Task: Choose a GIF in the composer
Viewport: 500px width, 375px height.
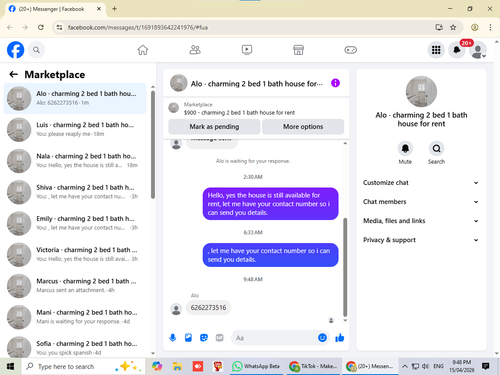Action: [219, 338]
